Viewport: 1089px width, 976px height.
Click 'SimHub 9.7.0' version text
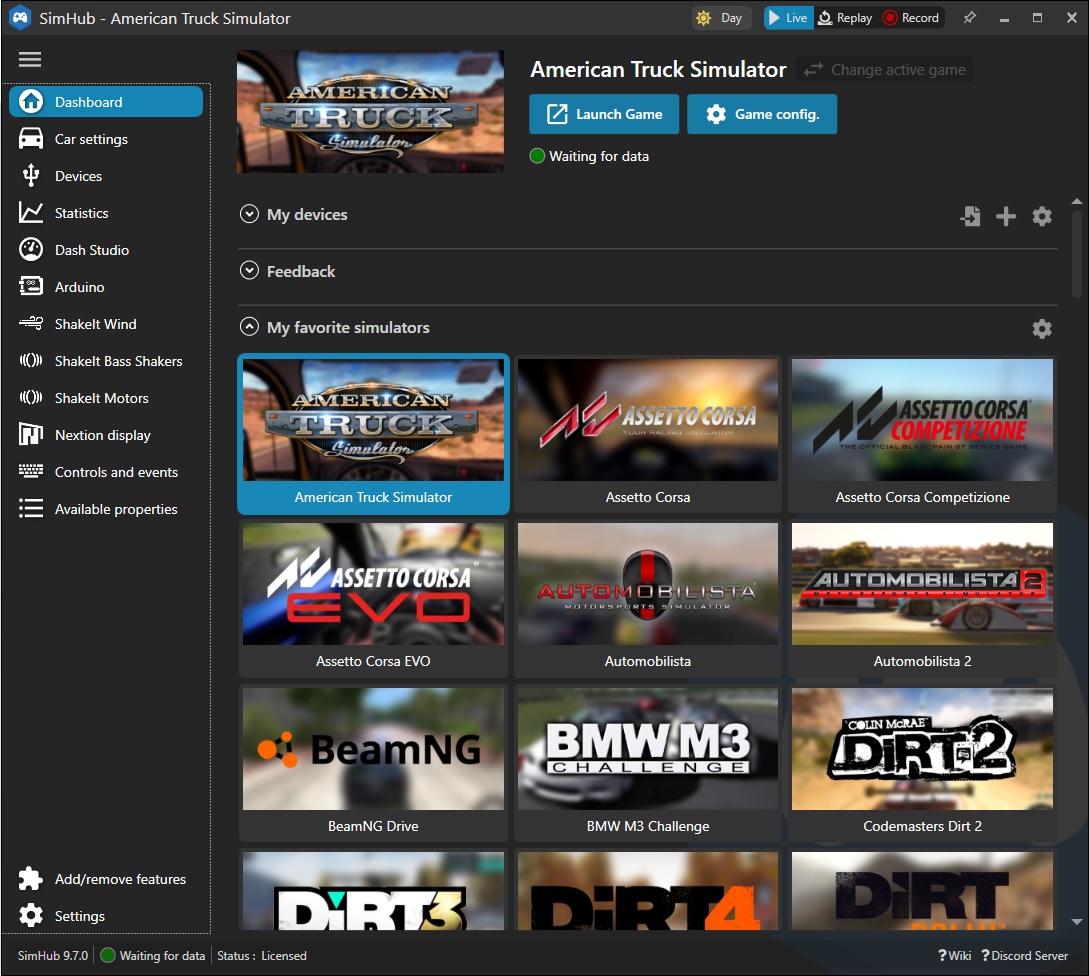tap(53, 955)
